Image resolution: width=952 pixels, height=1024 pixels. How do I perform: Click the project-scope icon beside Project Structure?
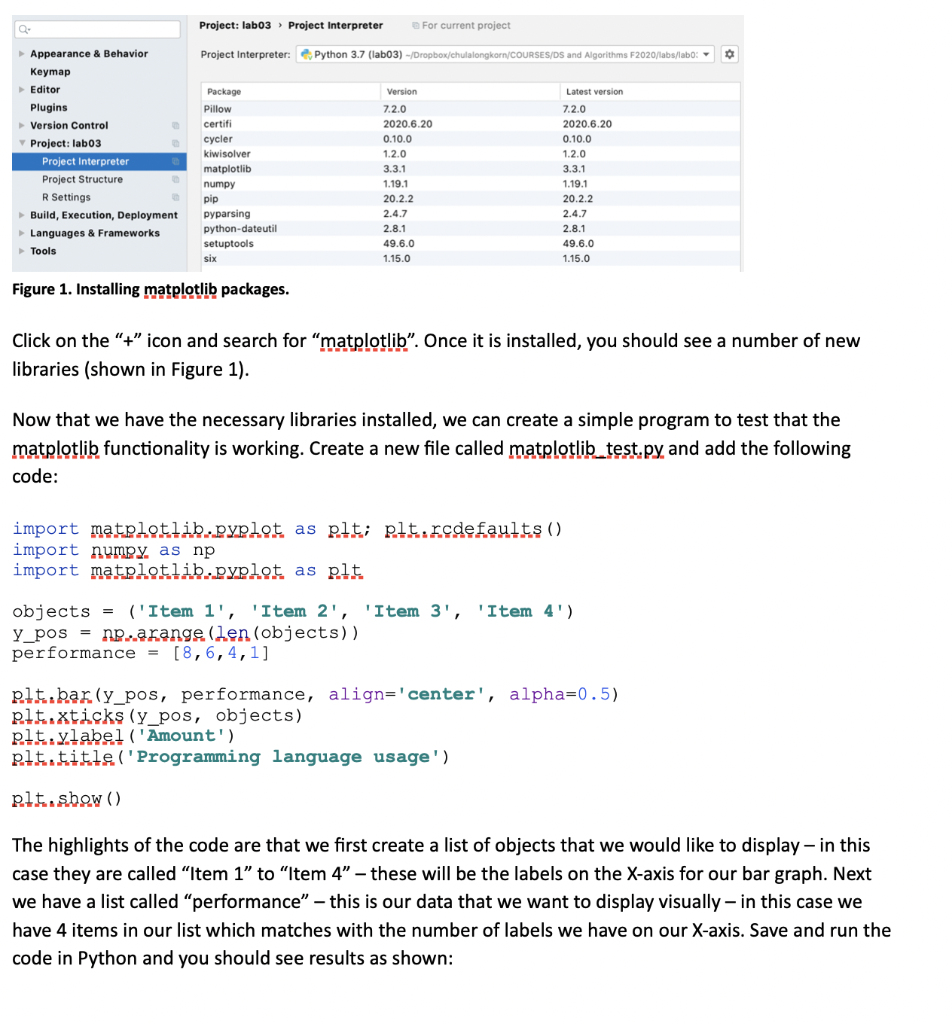point(176,179)
